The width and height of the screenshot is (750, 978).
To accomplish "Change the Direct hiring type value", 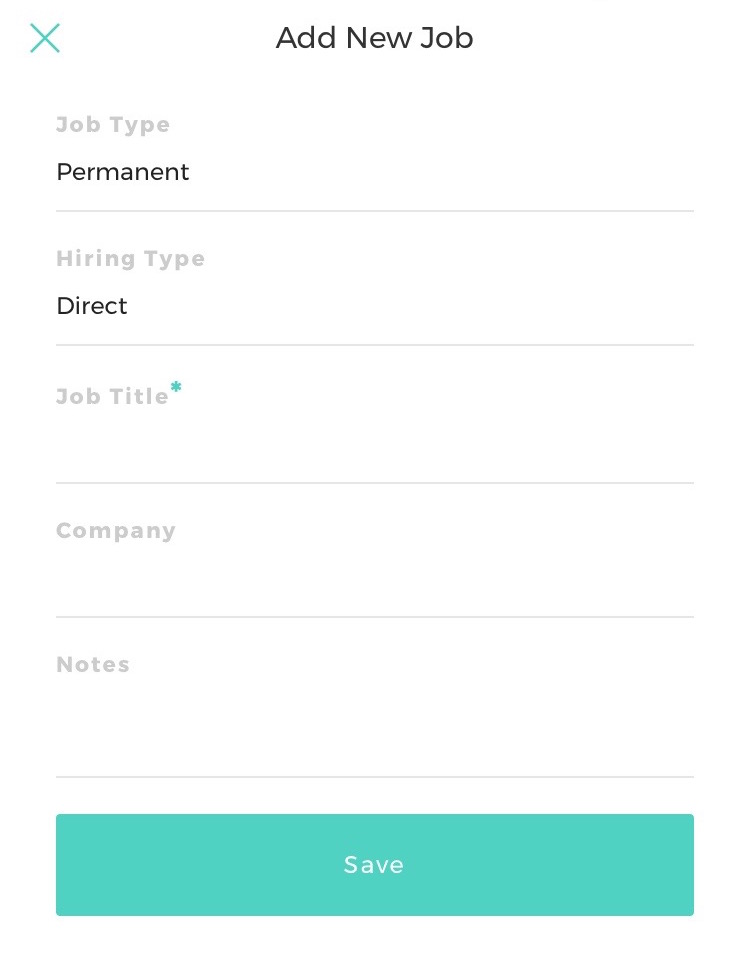I will (374, 306).
